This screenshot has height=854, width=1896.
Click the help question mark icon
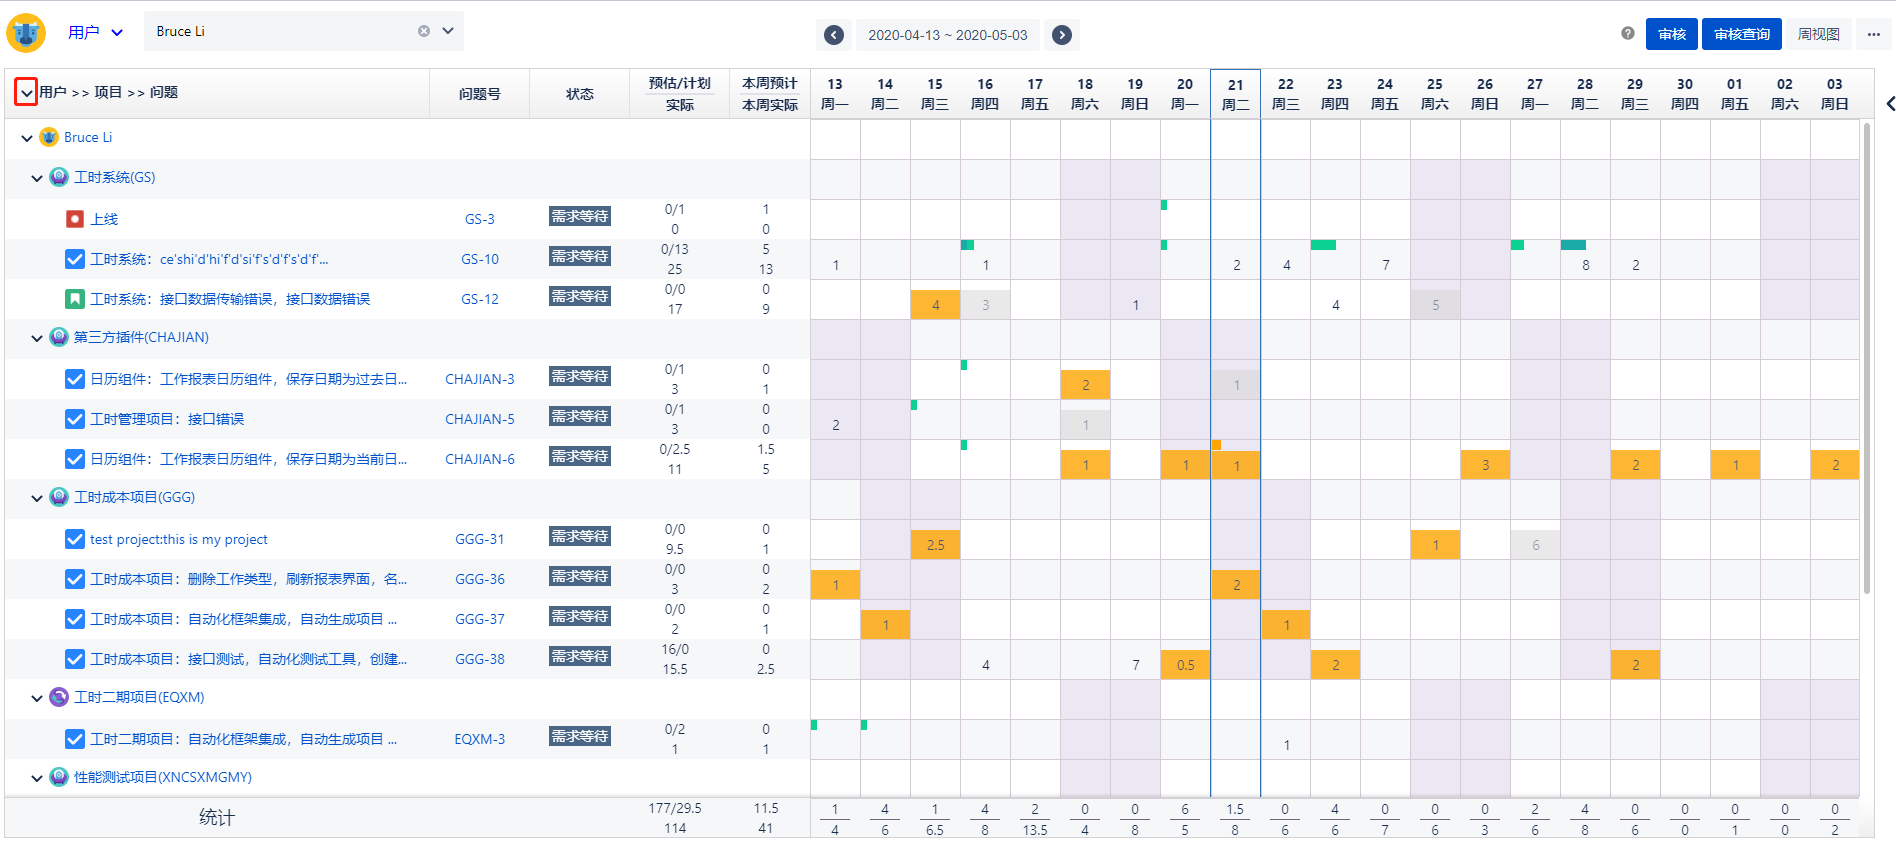click(1628, 34)
